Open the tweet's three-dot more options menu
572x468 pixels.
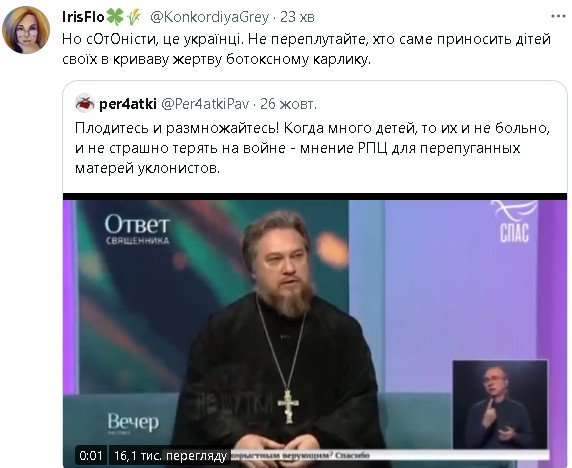(558, 17)
